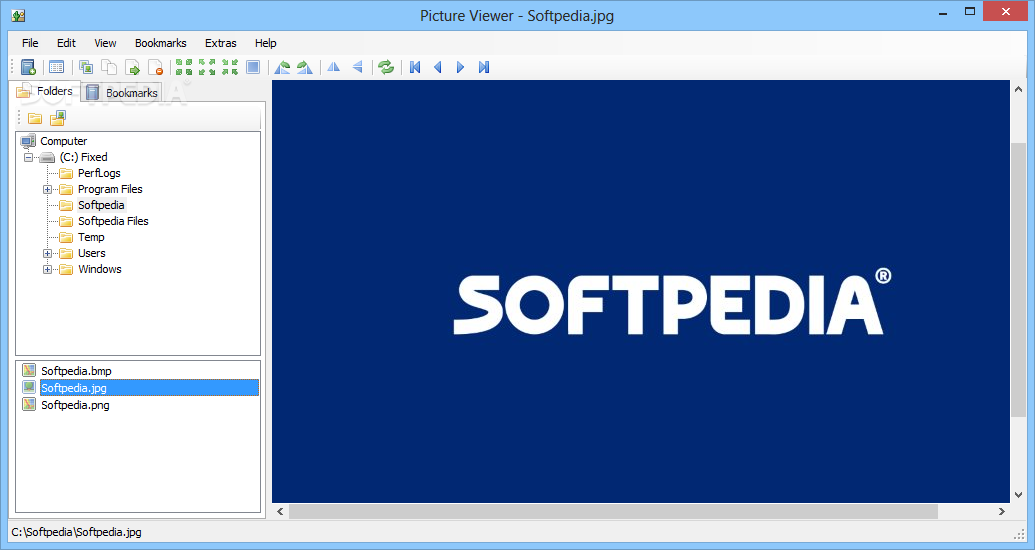1035x550 pixels.
Task: Go to the previous image
Action: click(438, 67)
